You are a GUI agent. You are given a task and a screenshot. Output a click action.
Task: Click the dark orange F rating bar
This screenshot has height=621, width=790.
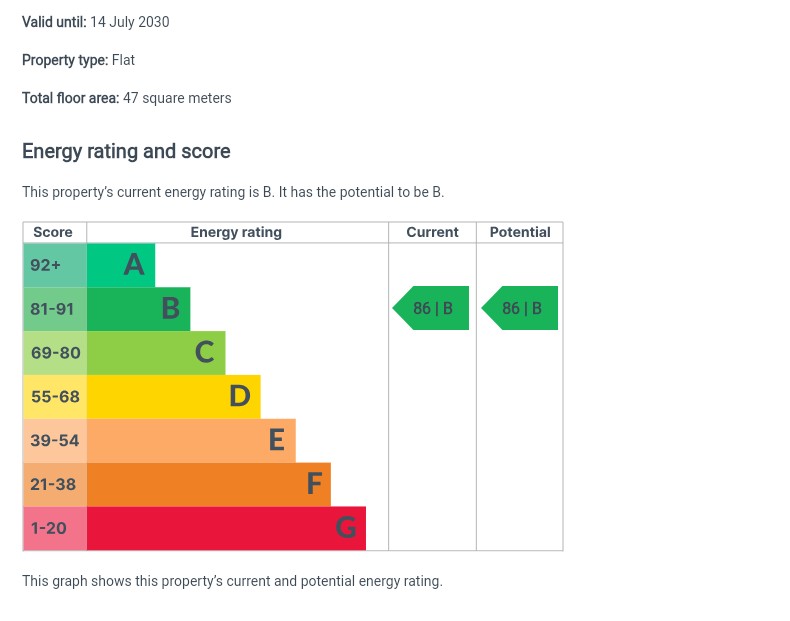point(208,485)
